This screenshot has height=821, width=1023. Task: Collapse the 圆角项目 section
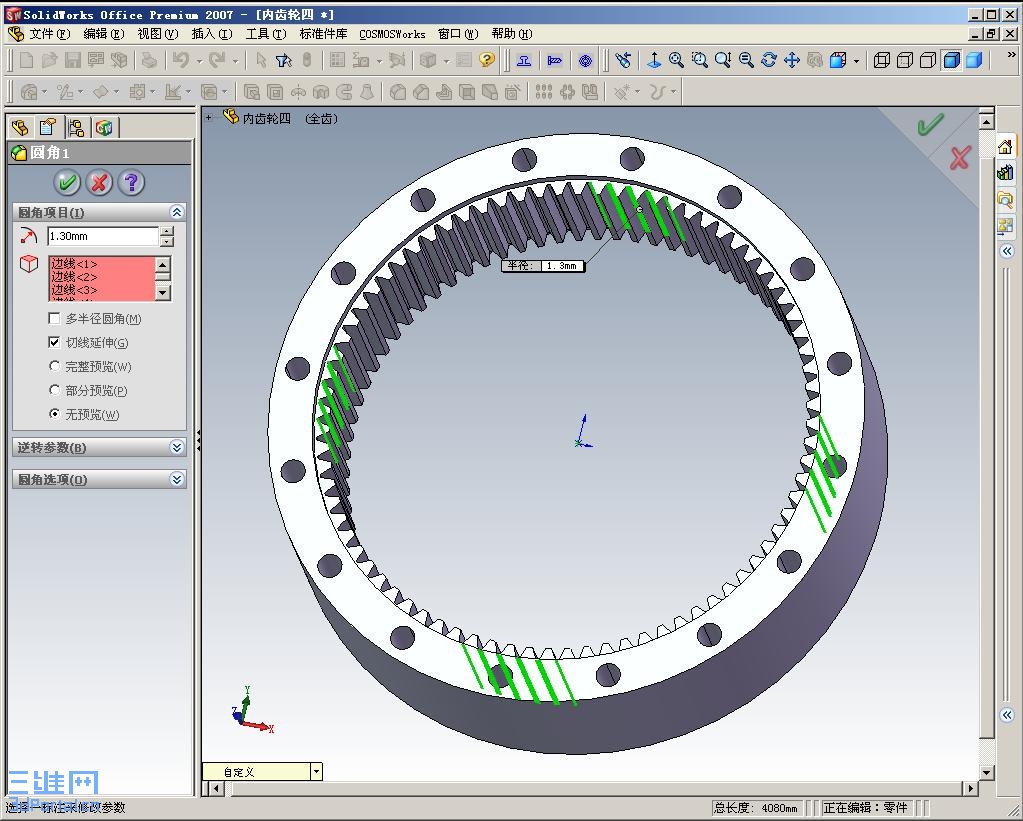pyautogui.click(x=176, y=212)
